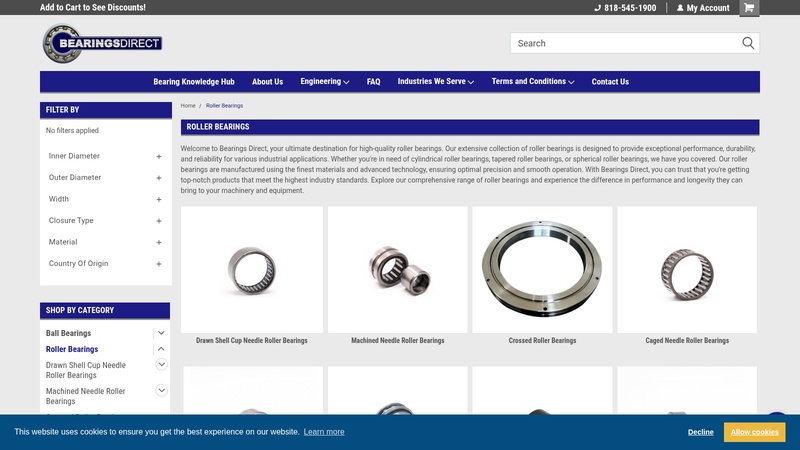Open the FAQ page

(x=373, y=82)
